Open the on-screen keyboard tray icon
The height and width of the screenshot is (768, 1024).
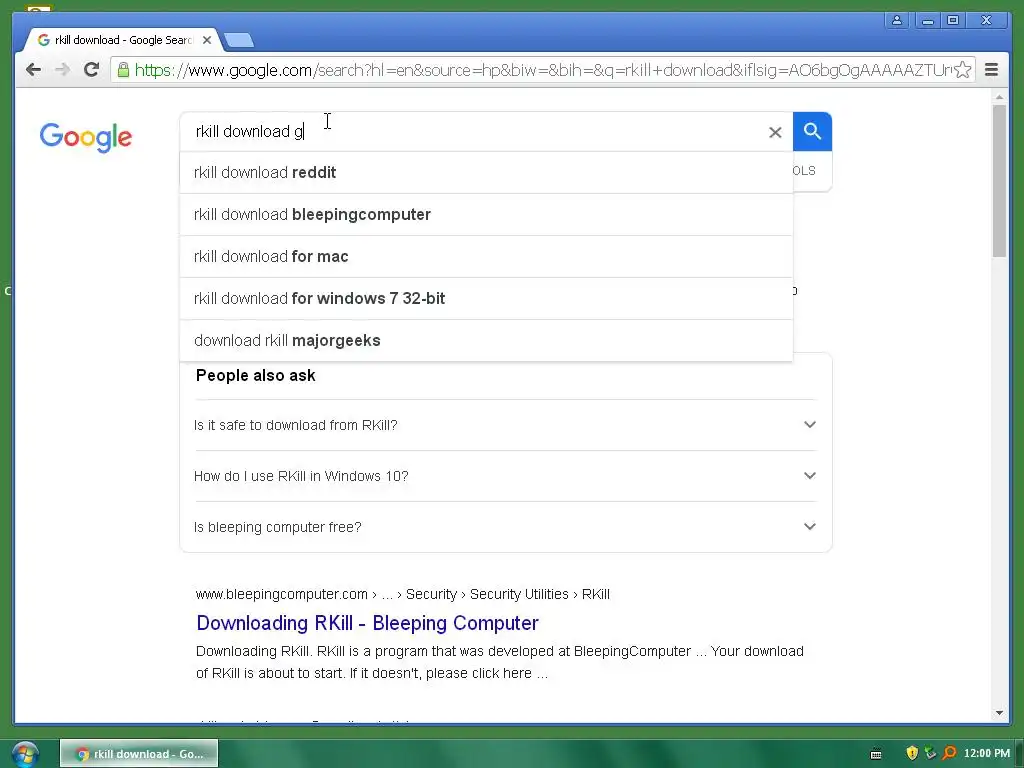(876, 754)
